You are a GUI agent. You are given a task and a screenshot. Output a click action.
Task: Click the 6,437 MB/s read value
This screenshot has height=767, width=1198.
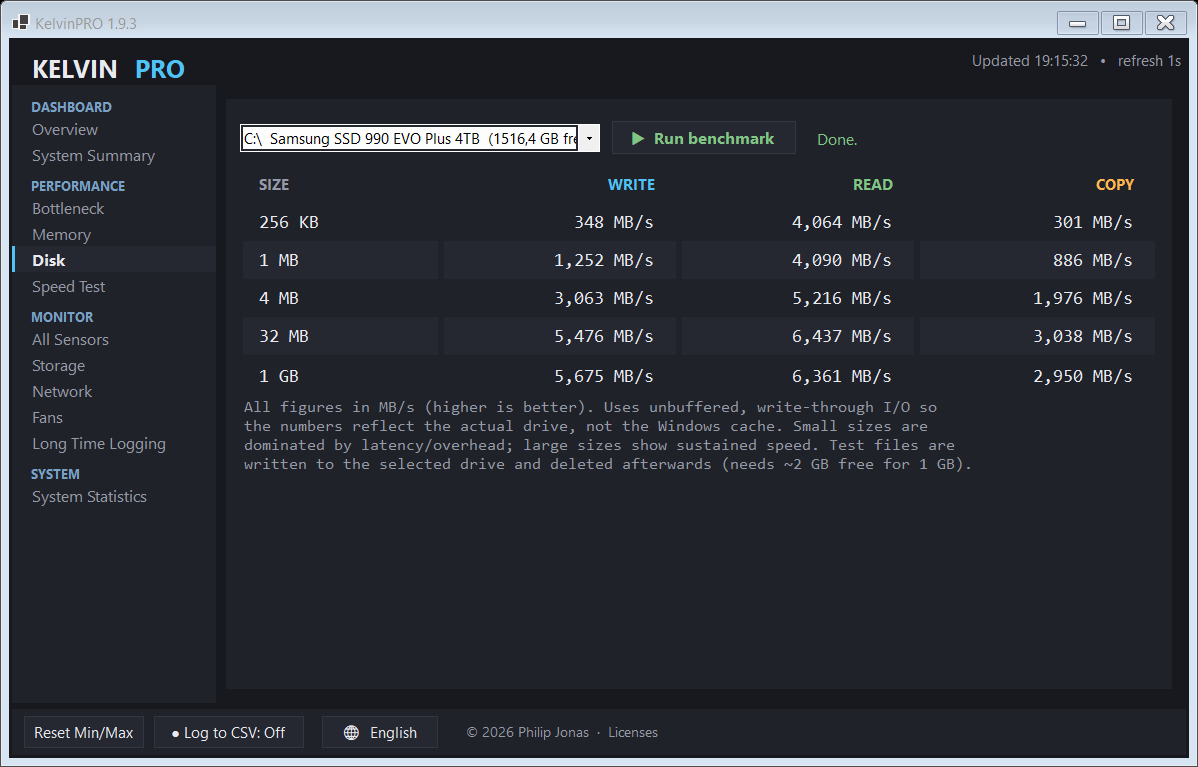(x=841, y=336)
